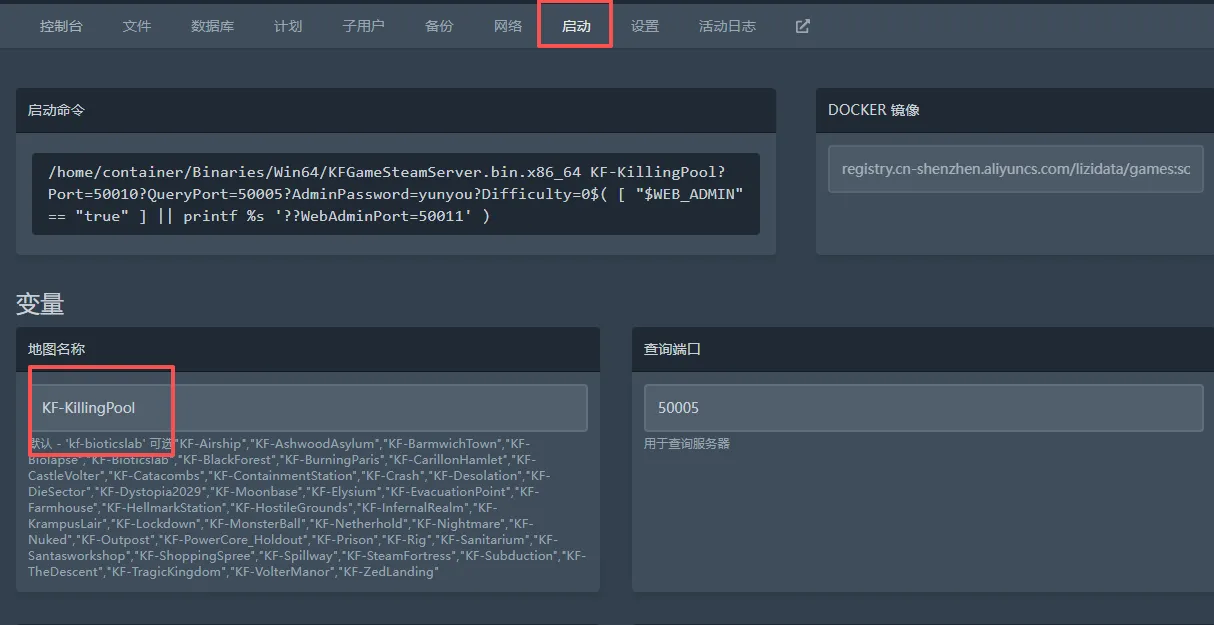The width and height of the screenshot is (1214, 625).
Task: Open the 子用户 tab
Action: coord(363,26)
